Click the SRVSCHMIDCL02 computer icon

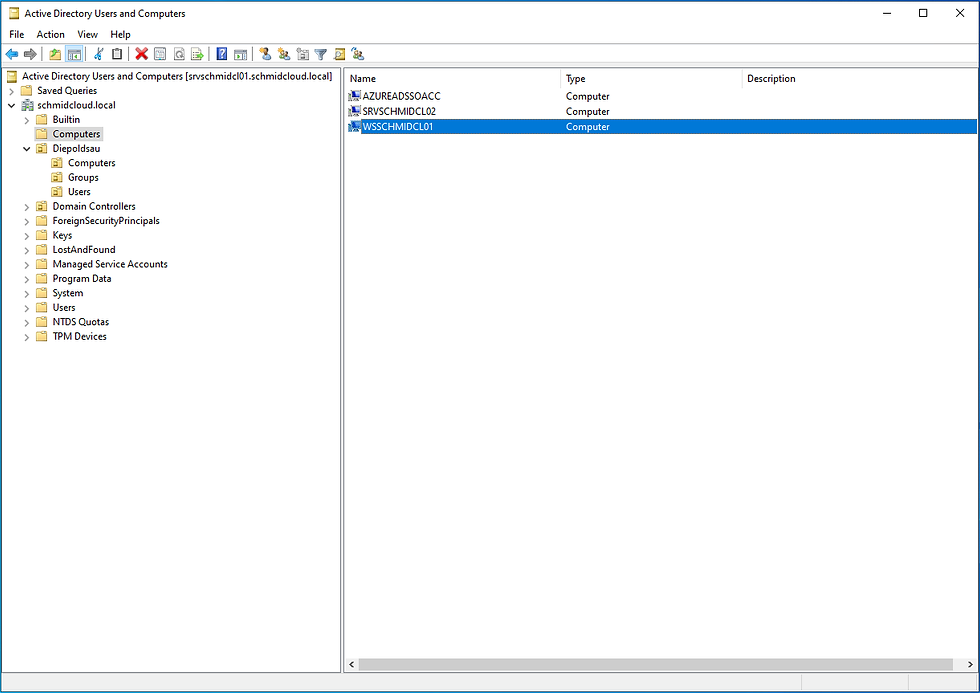tap(354, 111)
